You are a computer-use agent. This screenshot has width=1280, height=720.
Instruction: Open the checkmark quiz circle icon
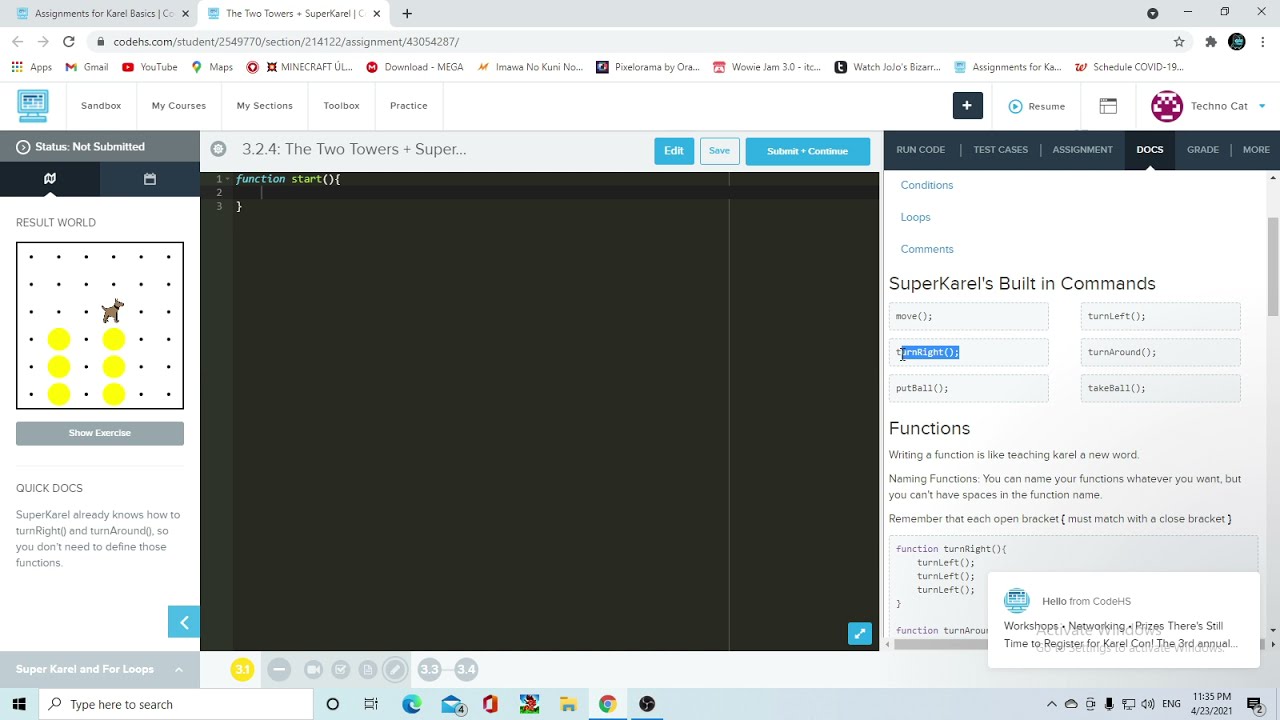point(341,669)
